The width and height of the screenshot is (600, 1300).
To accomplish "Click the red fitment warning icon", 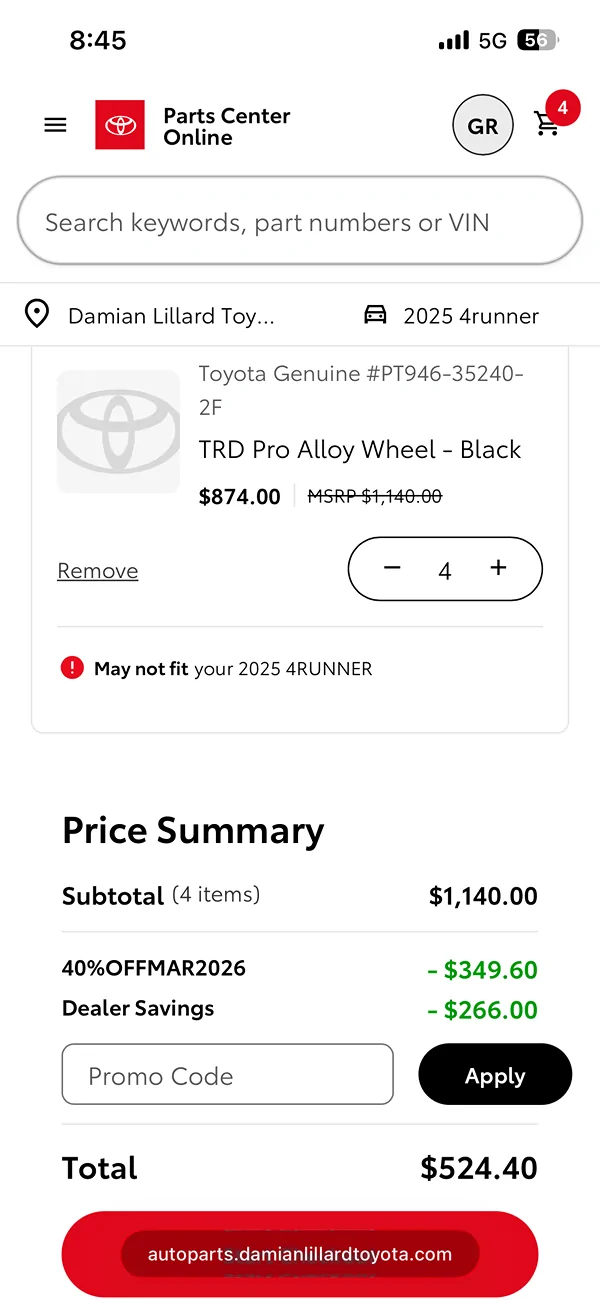I will click(72, 668).
